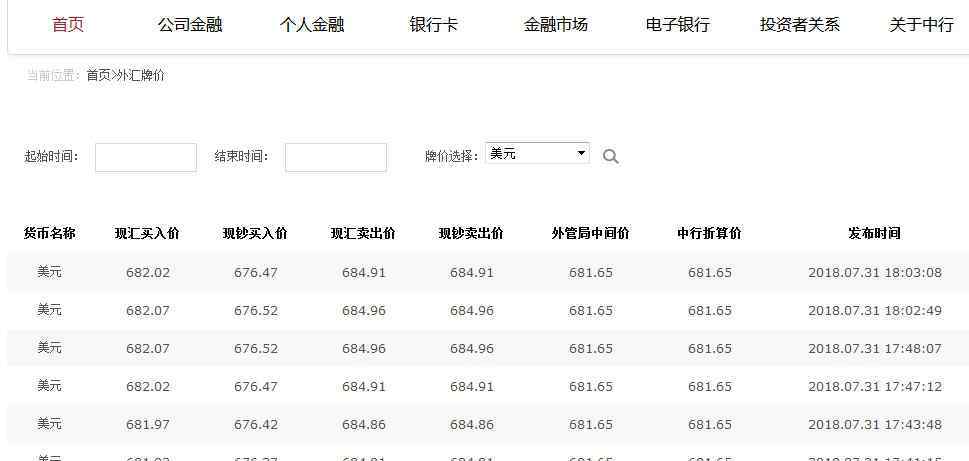Click the 外汇牌价 breadcrumb text
The width and height of the screenshot is (969, 461).
click(141, 76)
